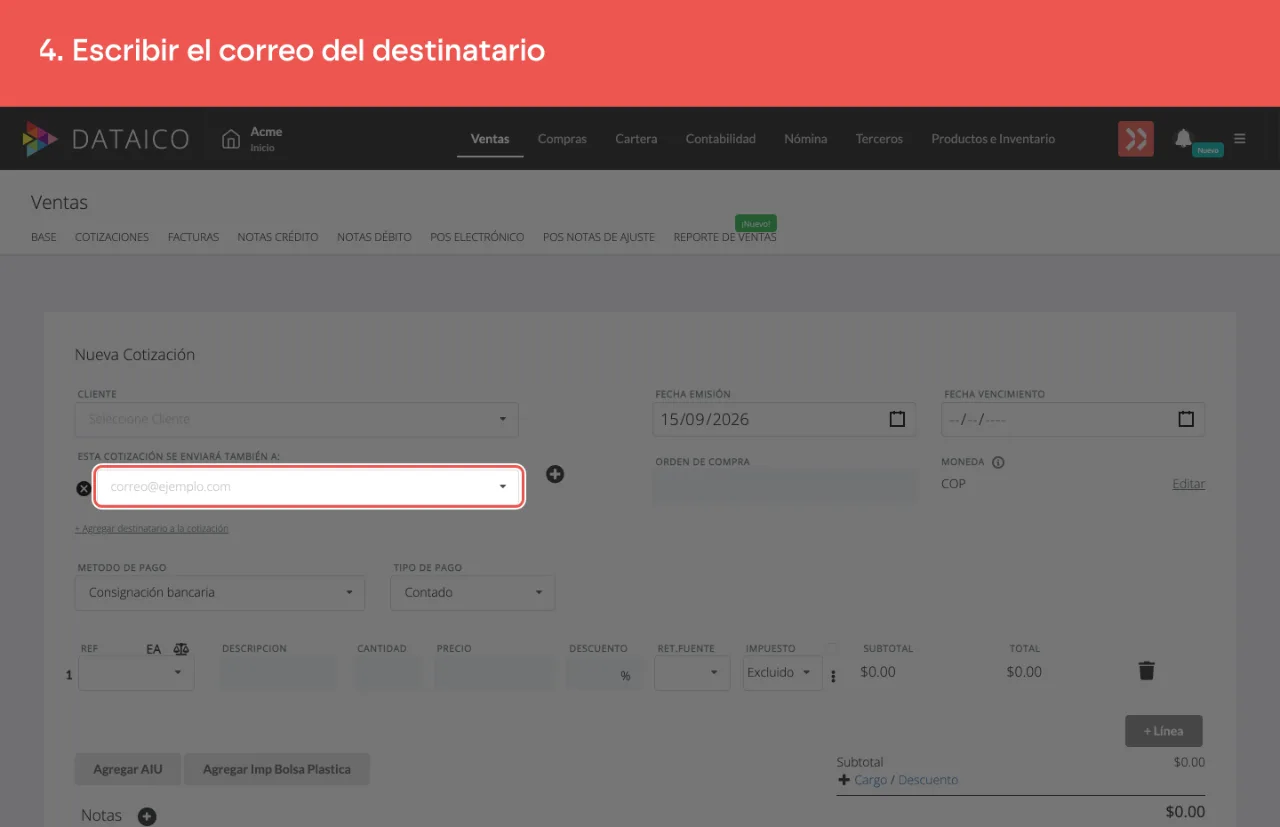The image size is (1280, 827).
Task: Open the Cliente selection dropdown
Action: [297, 419]
